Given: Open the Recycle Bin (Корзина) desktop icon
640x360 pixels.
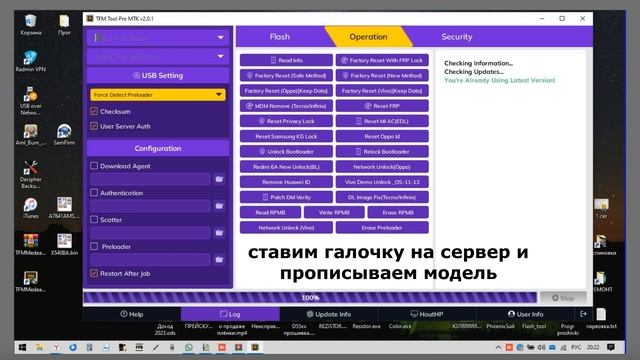Looking at the screenshot, I should click(x=31, y=24).
